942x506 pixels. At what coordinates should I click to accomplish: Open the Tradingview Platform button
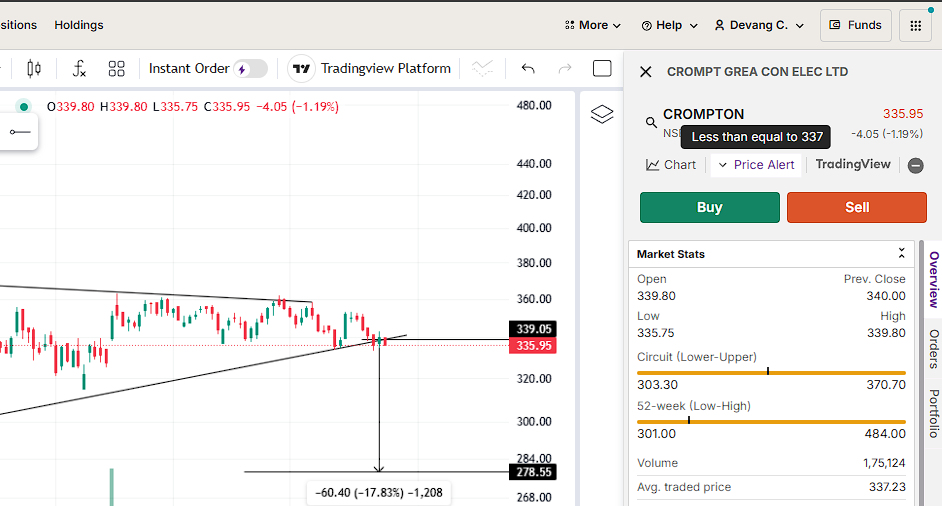[369, 69]
